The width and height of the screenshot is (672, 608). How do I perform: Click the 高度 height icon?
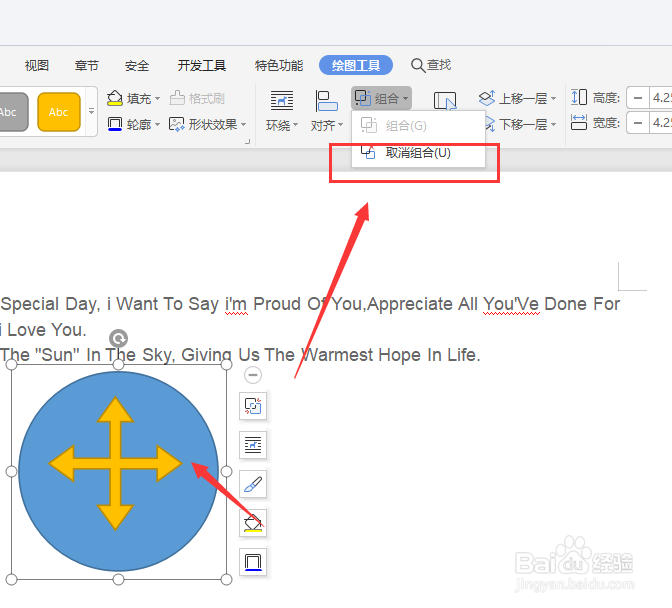579,97
